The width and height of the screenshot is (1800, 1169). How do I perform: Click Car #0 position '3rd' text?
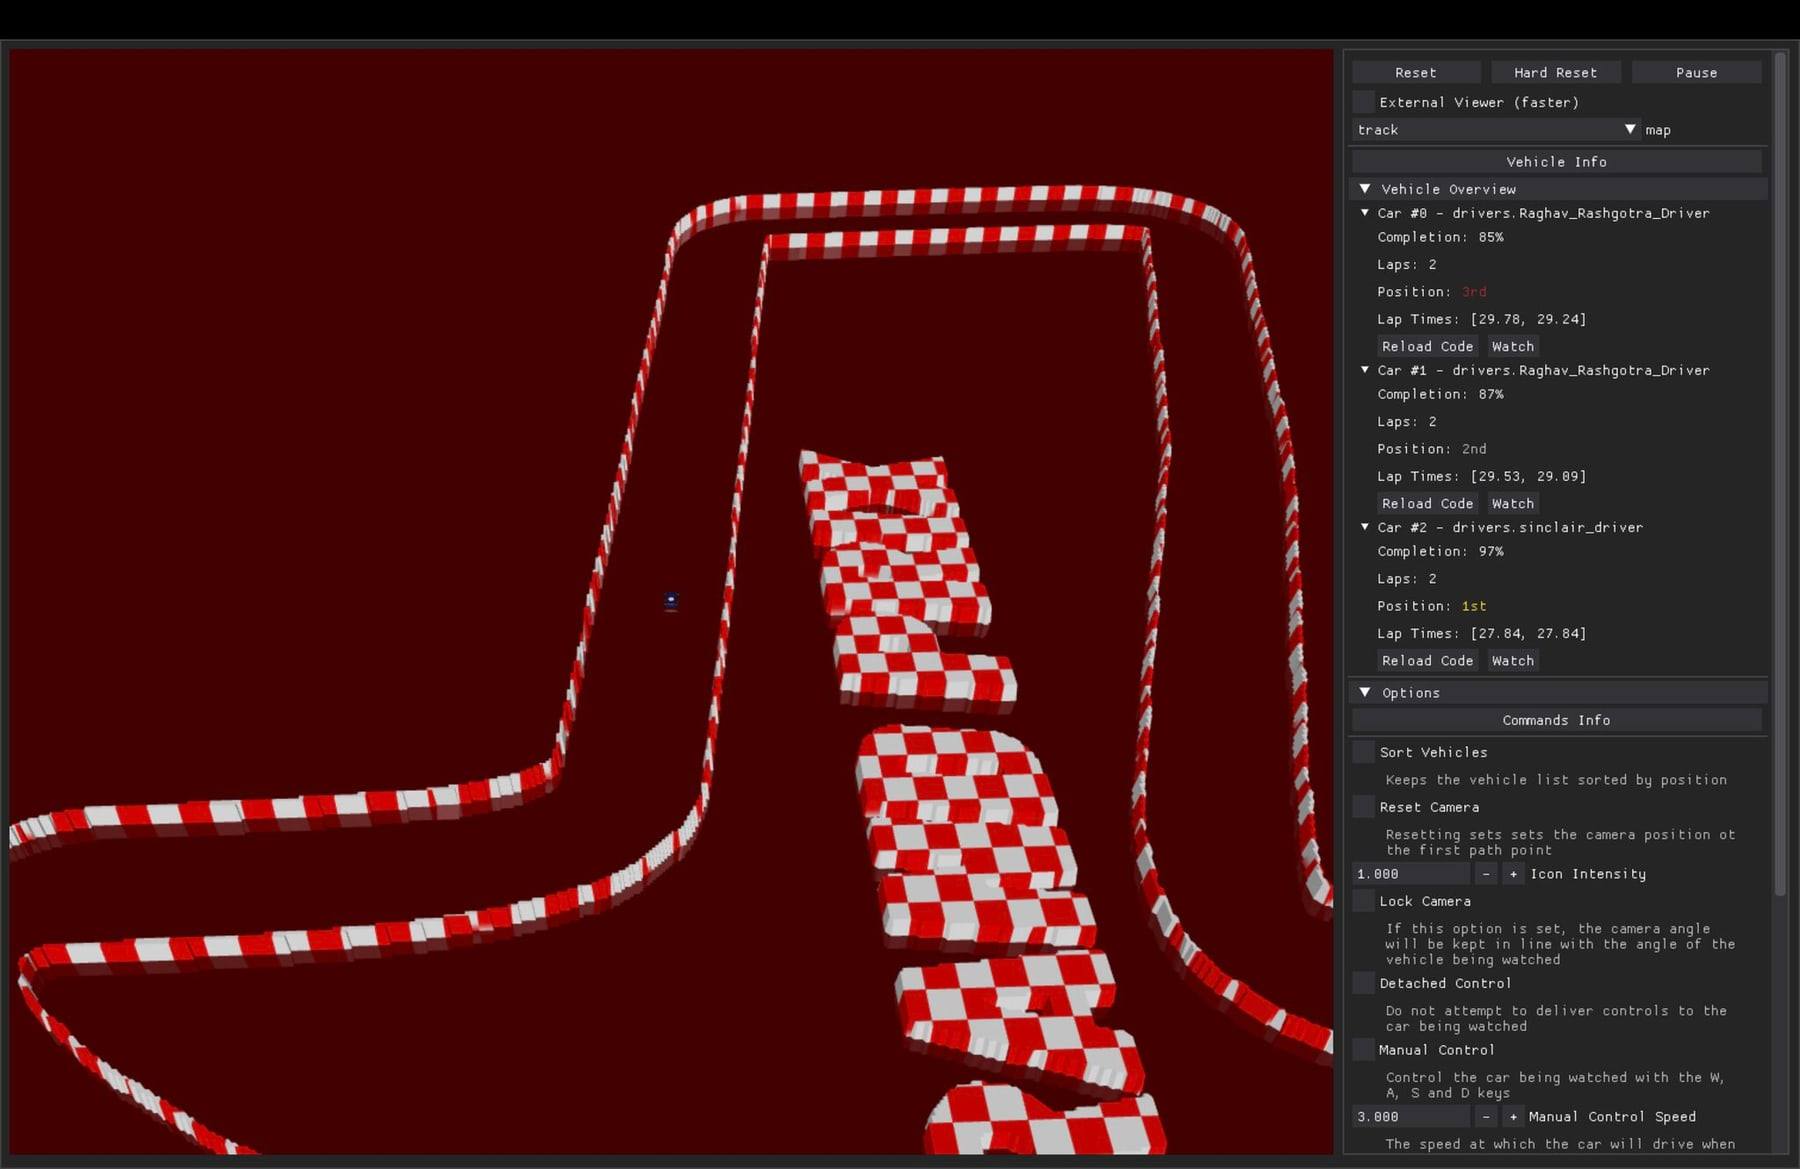1474,292
